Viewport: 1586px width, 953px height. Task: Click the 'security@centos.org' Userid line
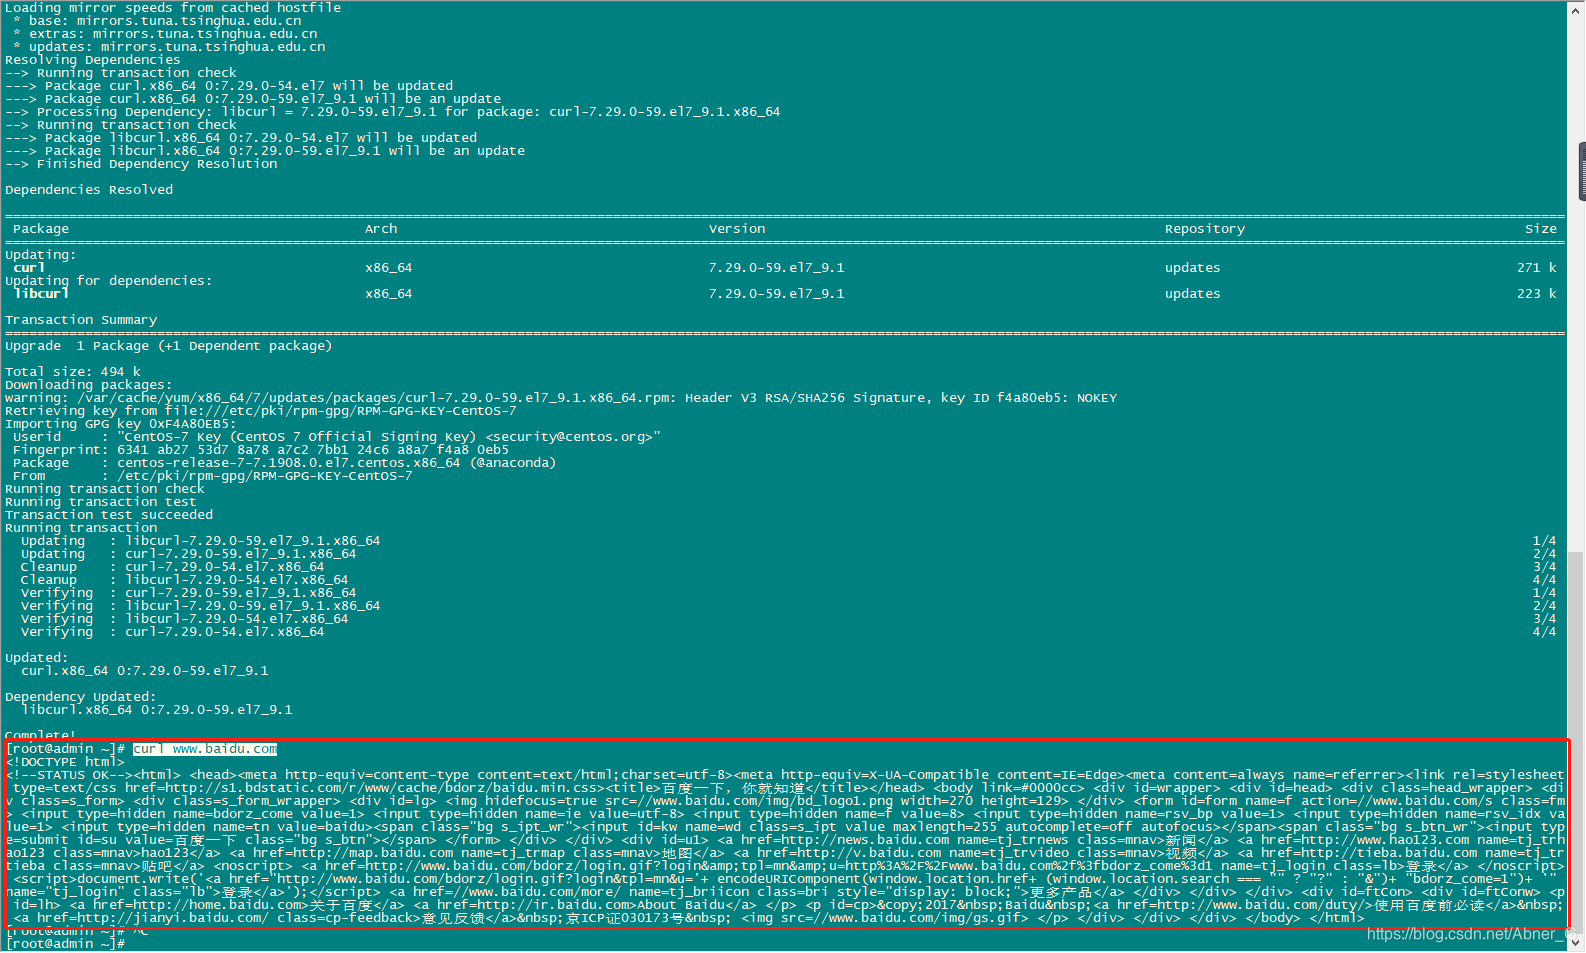(x=337, y=437)
